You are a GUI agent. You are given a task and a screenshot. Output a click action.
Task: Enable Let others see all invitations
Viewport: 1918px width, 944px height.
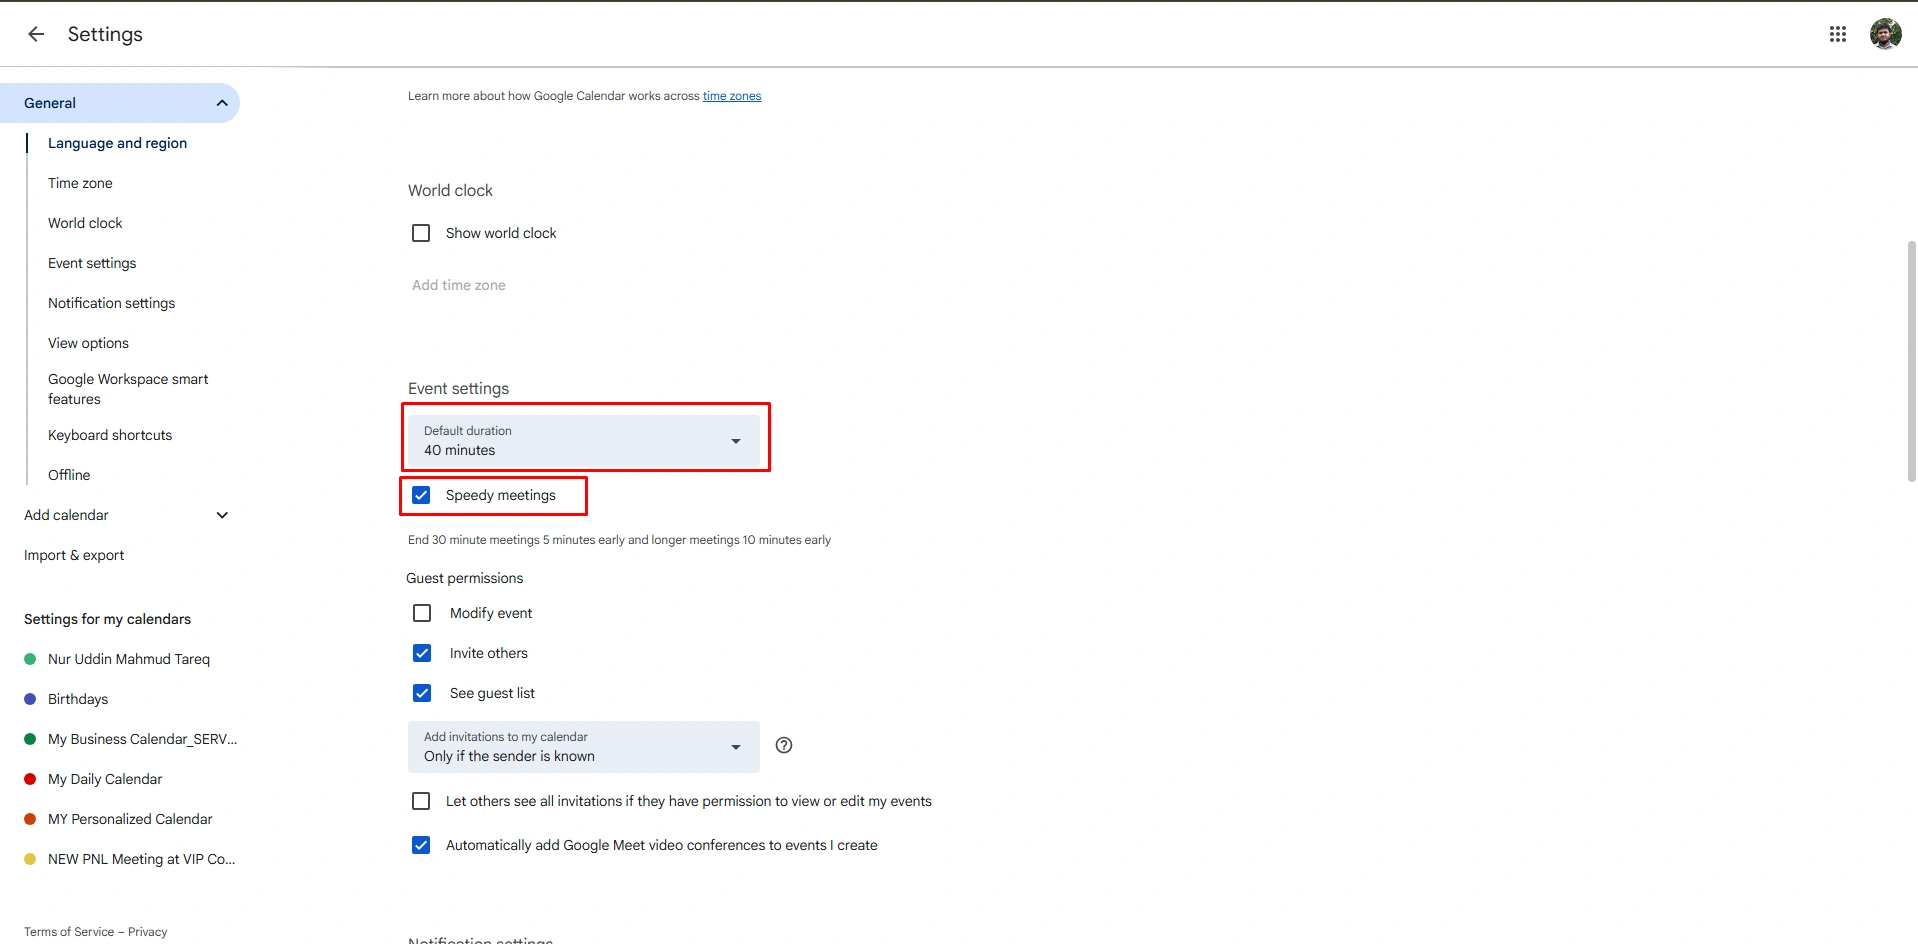[421, 801]
